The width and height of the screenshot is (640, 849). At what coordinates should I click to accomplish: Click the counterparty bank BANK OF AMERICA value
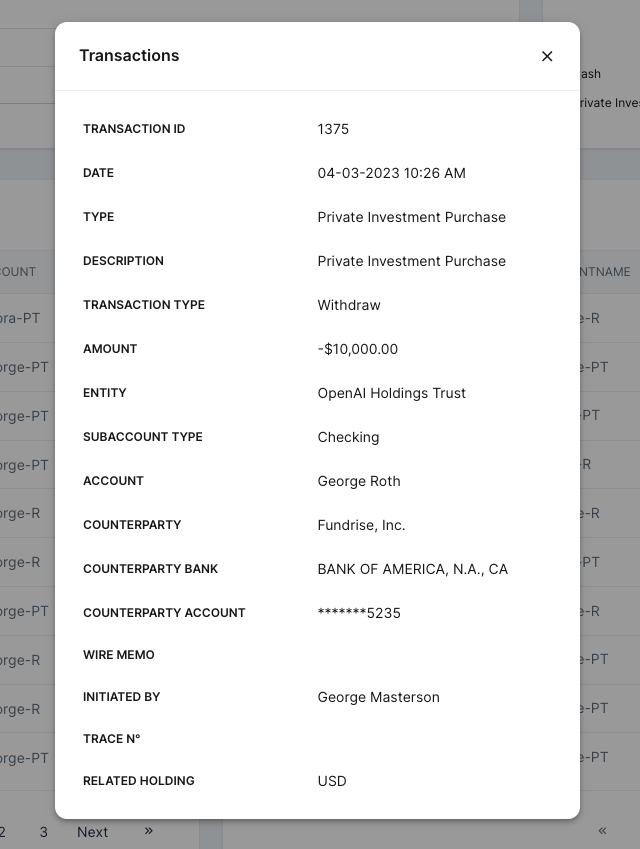(x=412, y=569)
